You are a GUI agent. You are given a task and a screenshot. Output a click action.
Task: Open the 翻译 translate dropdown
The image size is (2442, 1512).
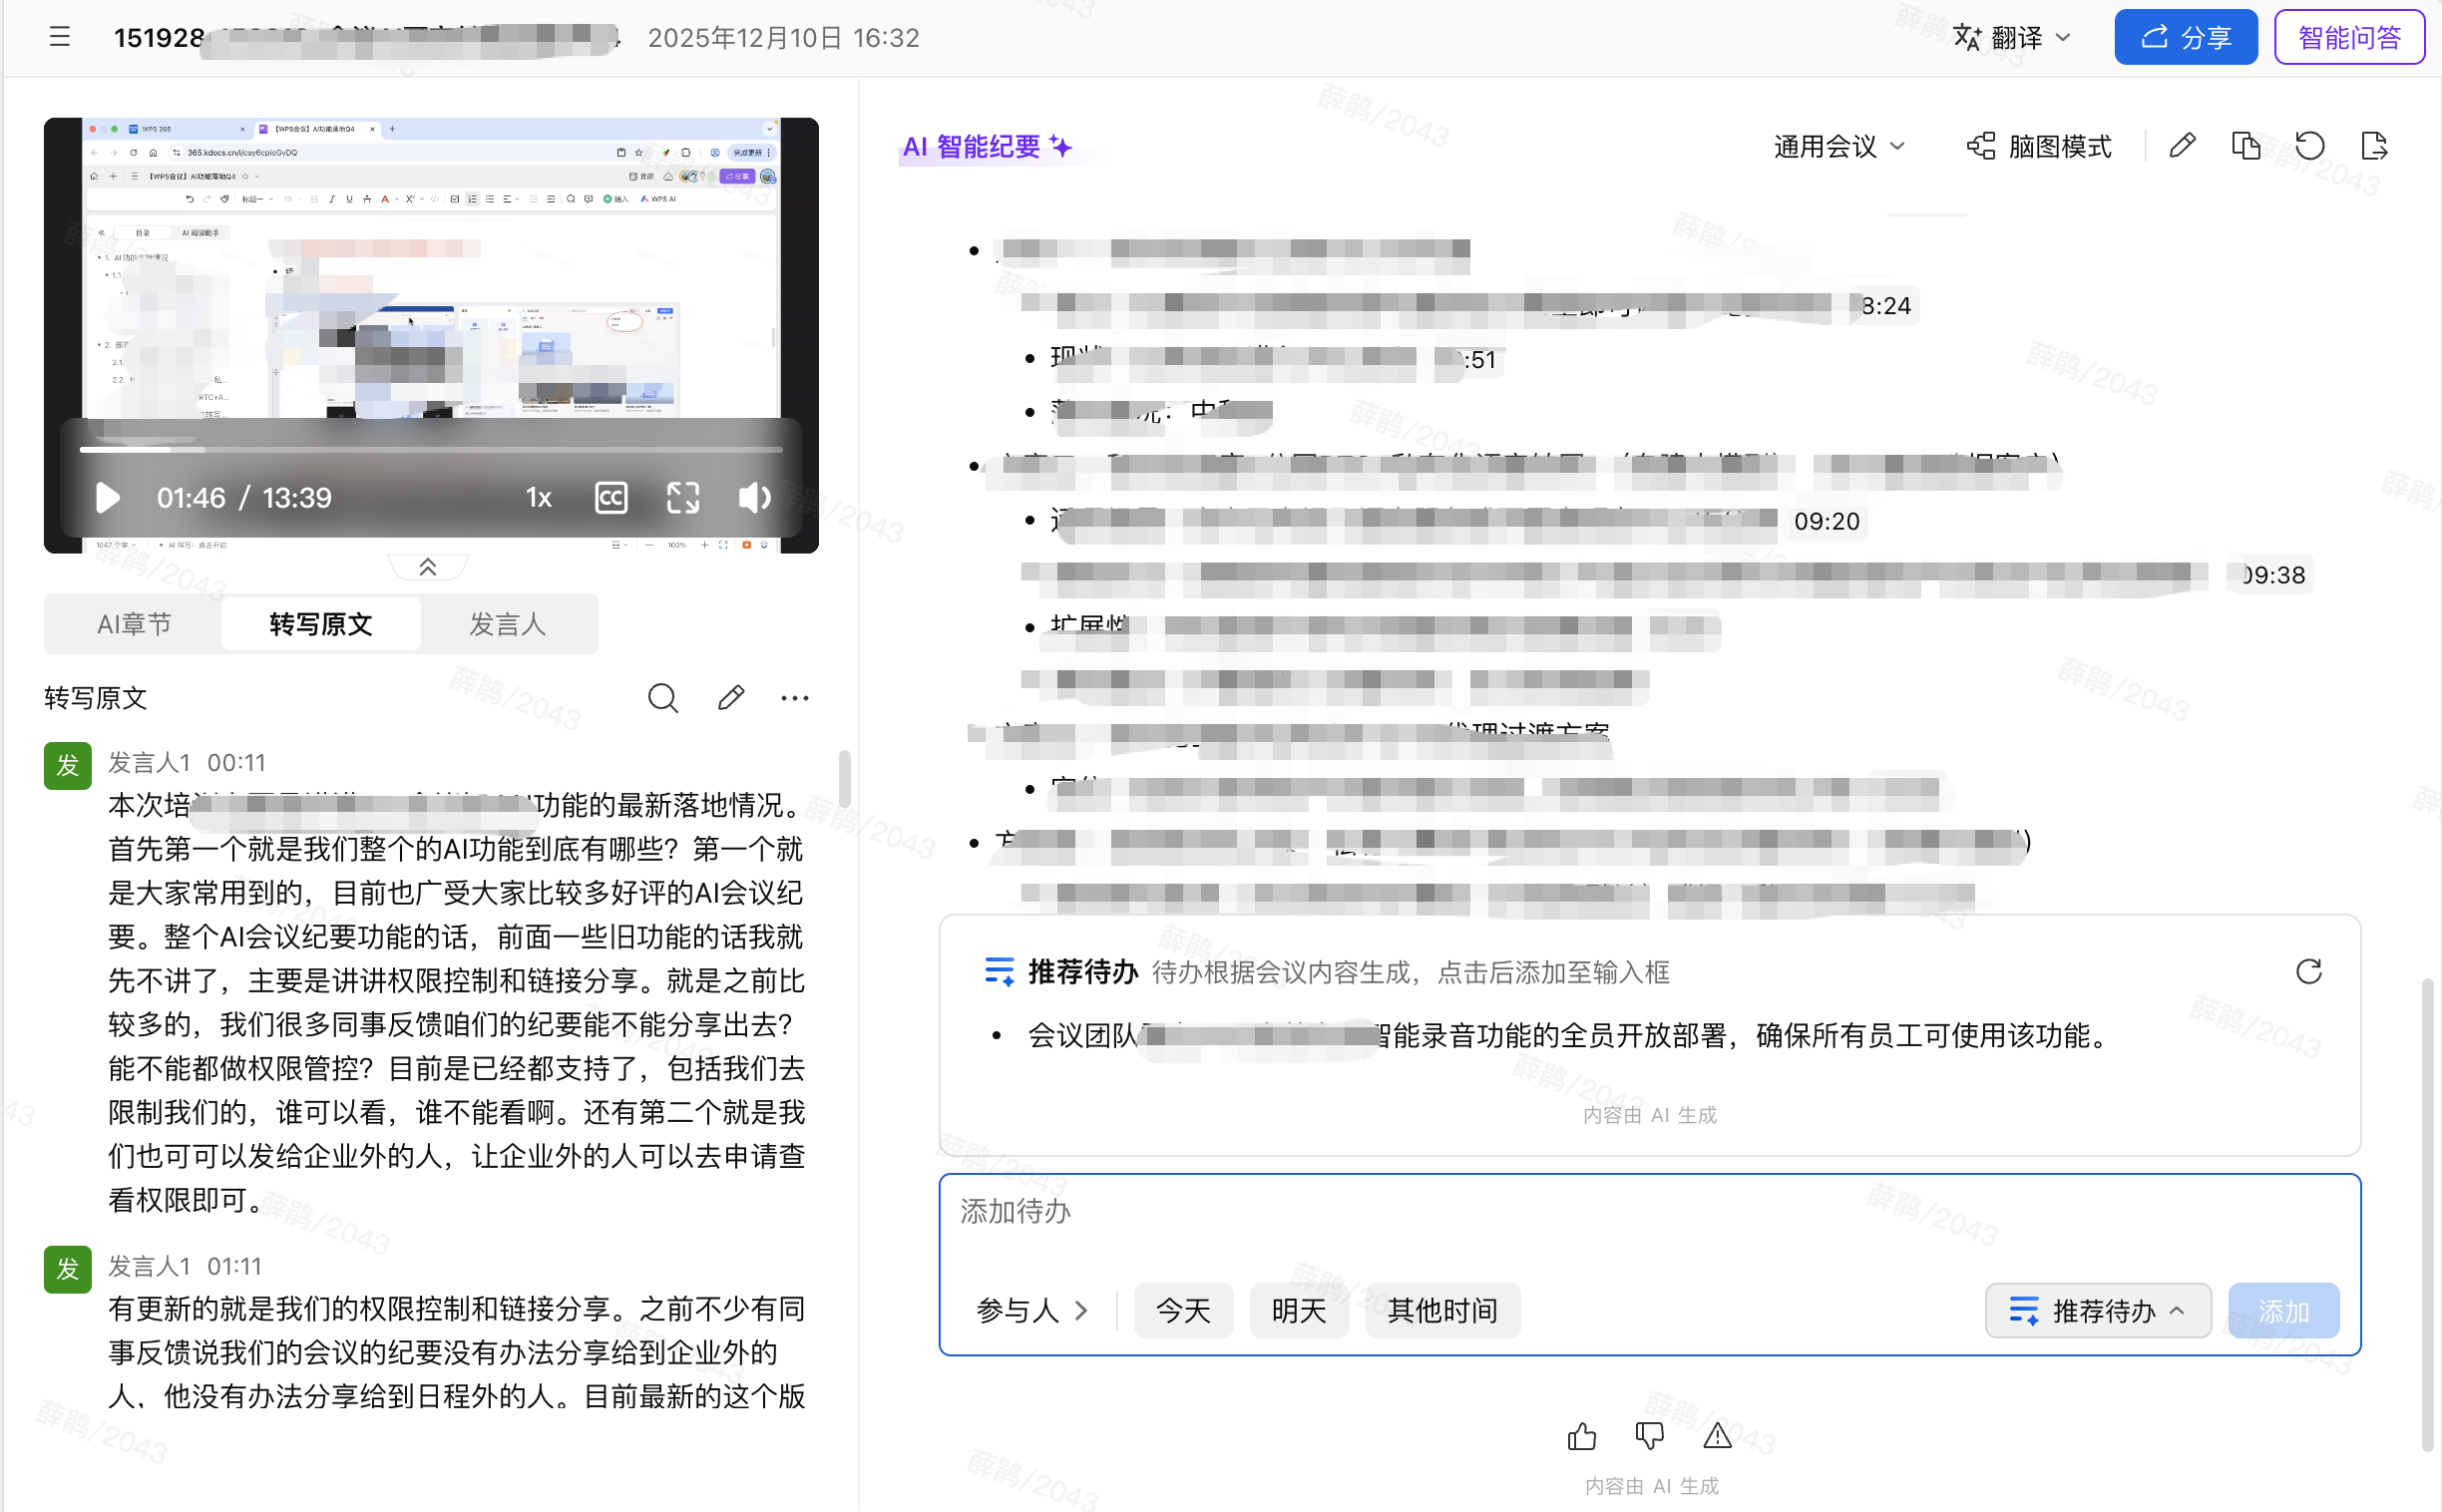[x=2012, y=37]
